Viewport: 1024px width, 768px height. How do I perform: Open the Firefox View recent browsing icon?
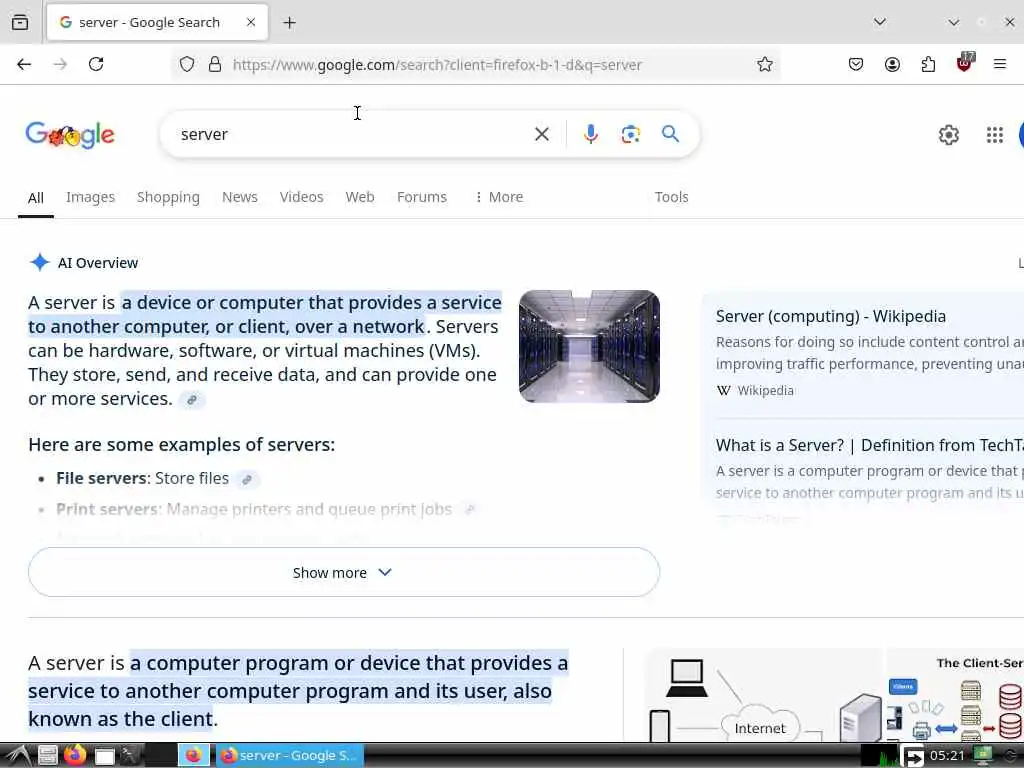tap(20, 22)
